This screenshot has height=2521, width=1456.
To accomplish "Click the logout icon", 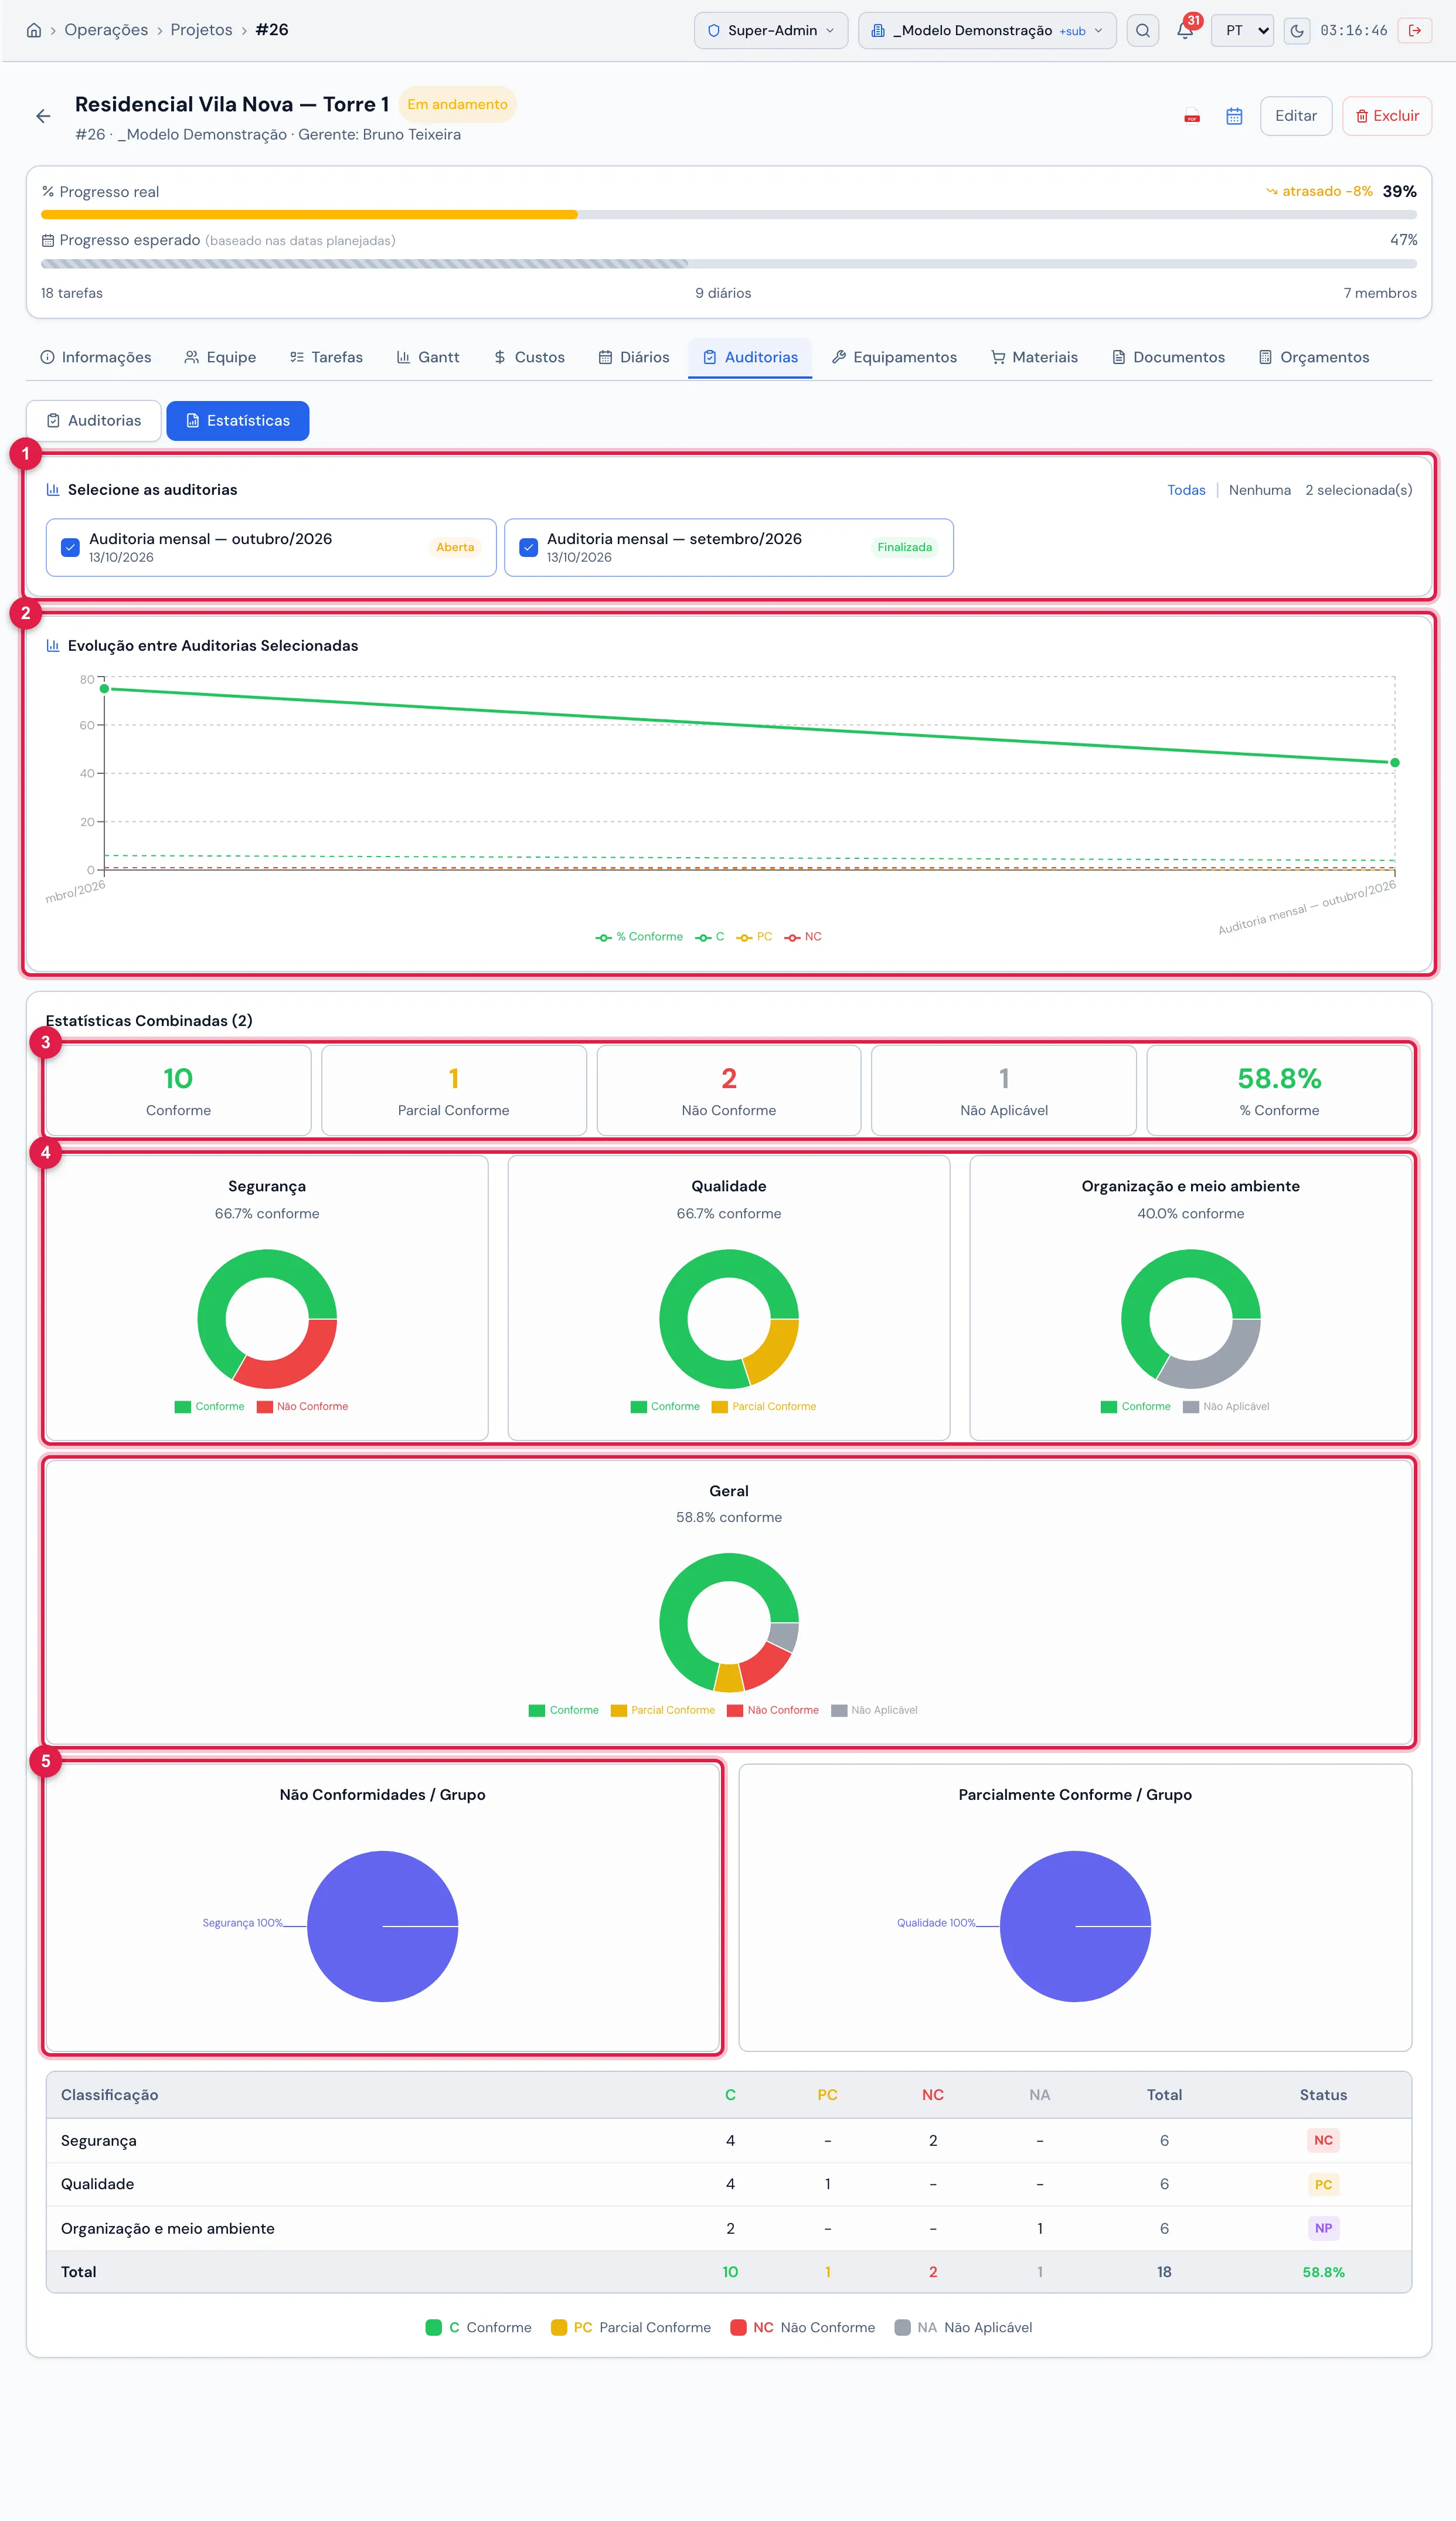I will point(1414,30).
